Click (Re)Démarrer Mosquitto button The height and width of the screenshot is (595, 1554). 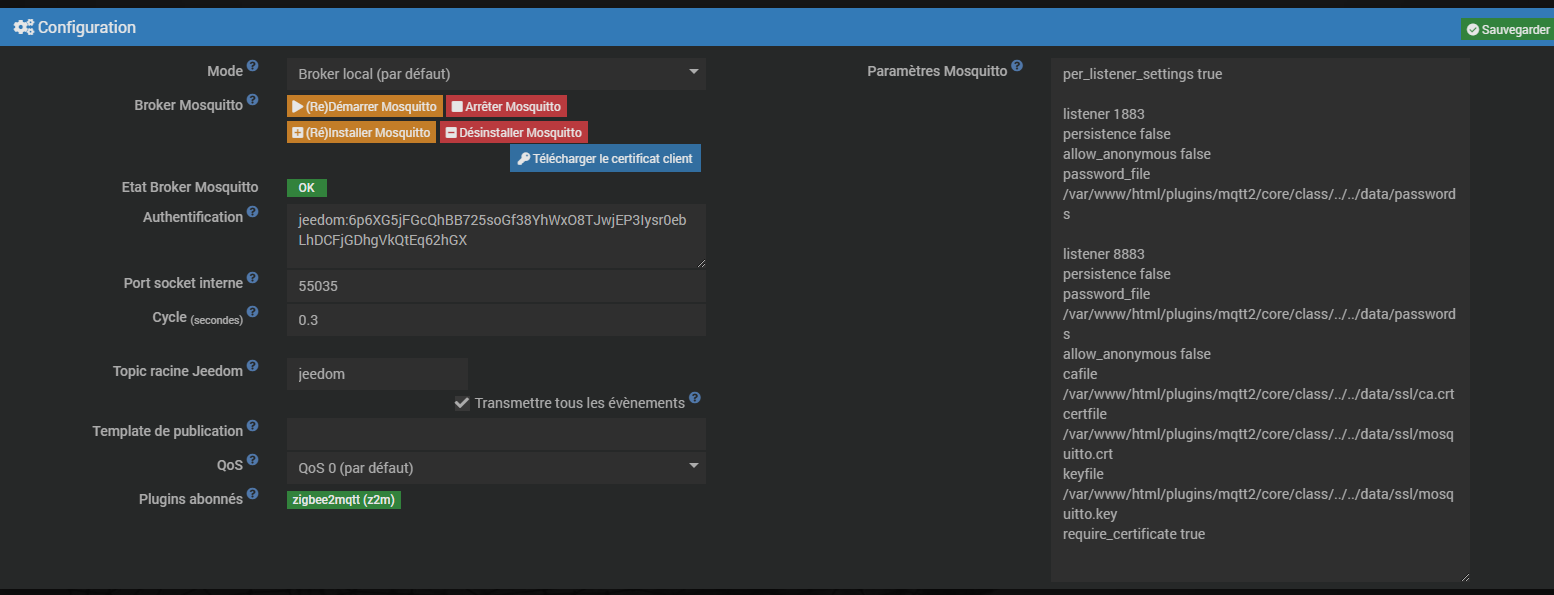click(364, 106)
